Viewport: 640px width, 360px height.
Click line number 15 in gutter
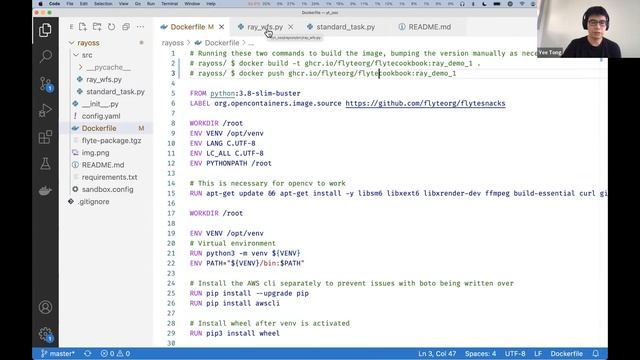click(171, 193)
